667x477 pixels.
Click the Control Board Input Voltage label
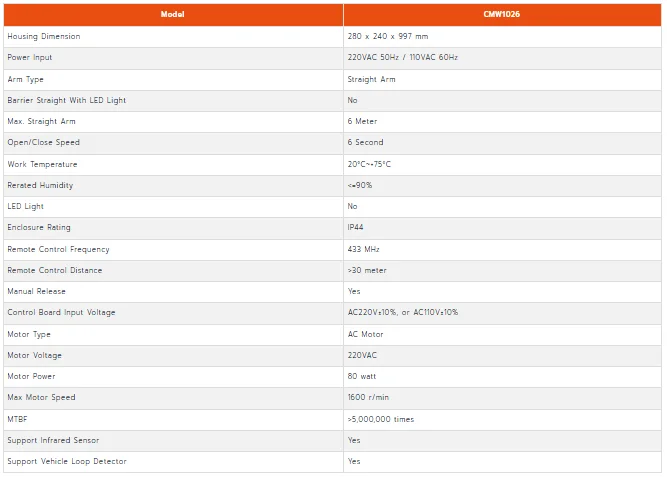[61, 312]
